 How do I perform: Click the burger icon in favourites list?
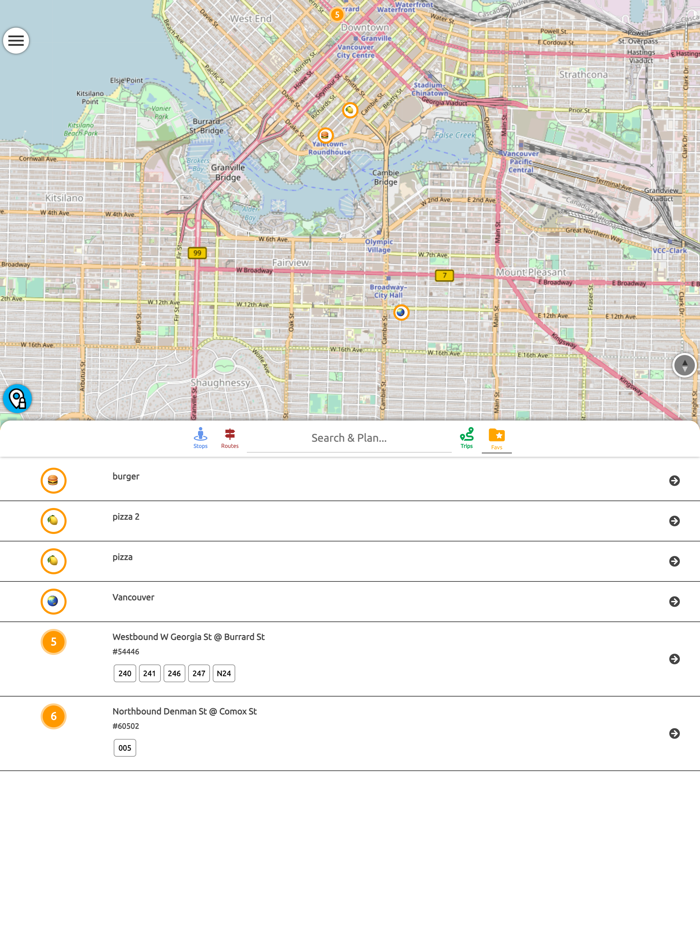click(54, 481)
